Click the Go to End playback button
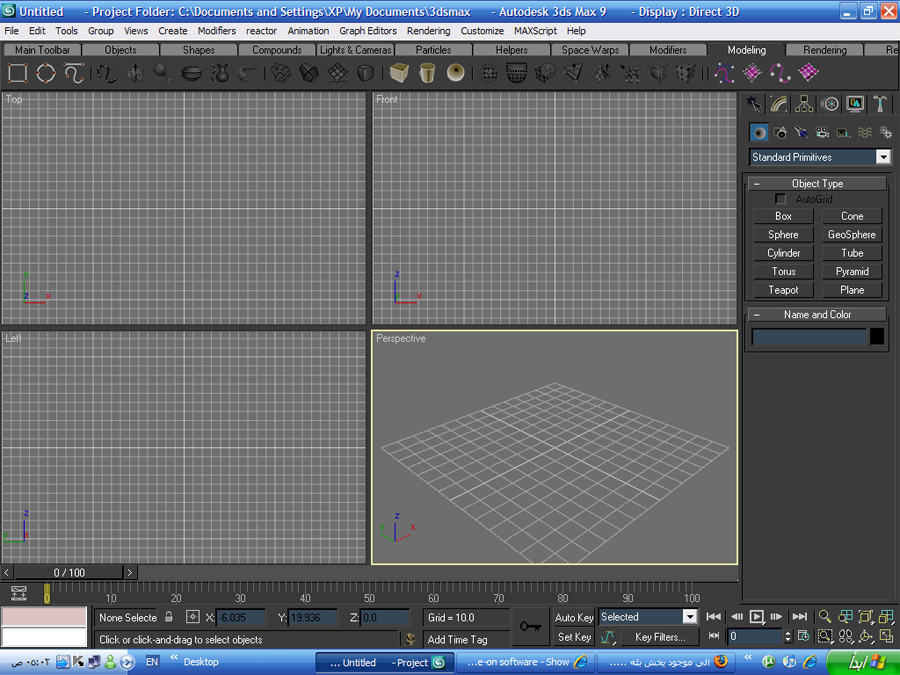 coord(800,617)
